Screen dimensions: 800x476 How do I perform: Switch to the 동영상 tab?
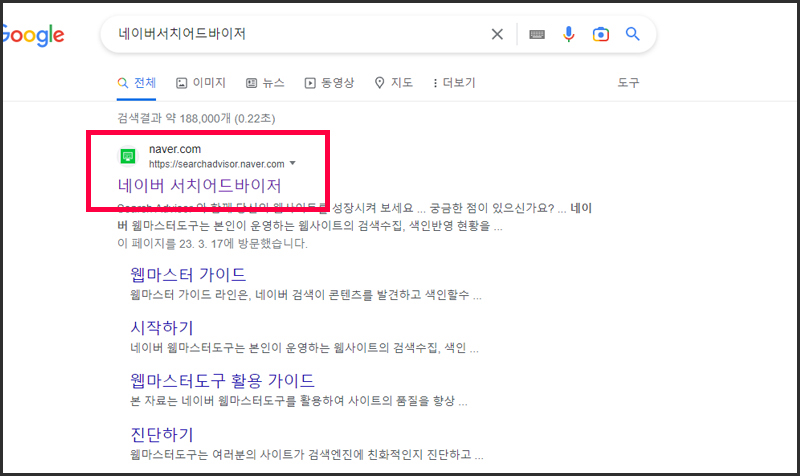point(330,83)
